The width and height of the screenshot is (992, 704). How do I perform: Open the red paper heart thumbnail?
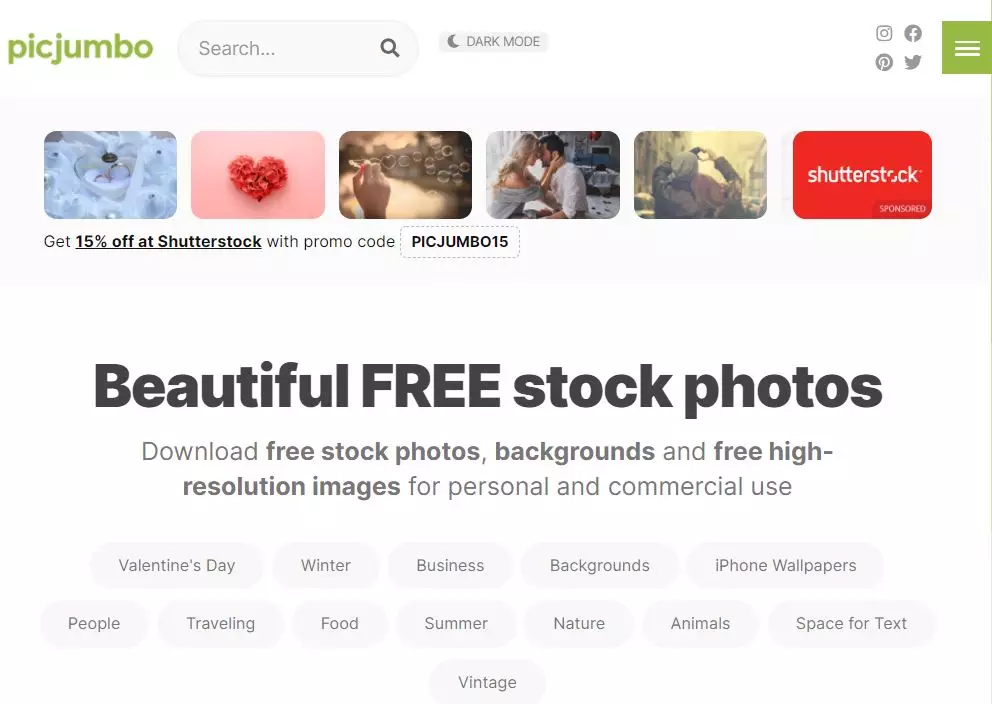pos(258,175)
